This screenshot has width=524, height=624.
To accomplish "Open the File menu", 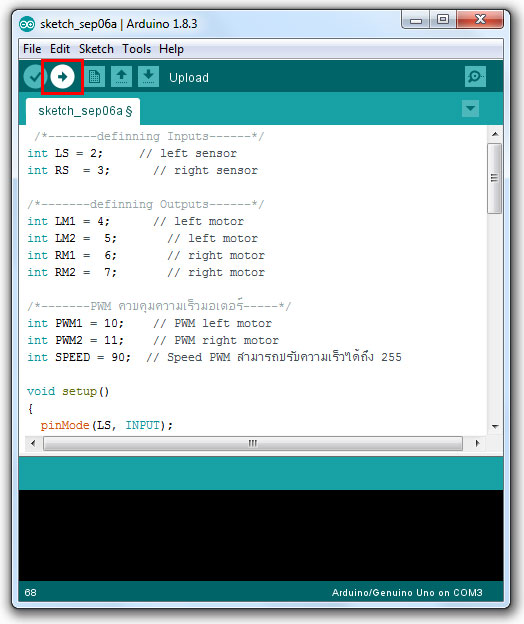I will (32, 49).
